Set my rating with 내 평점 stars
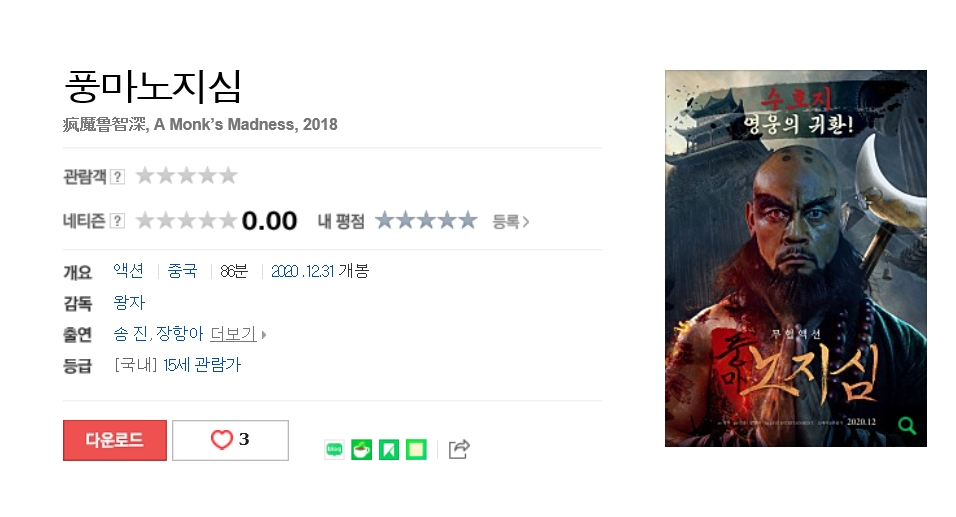This screenshot has height=517, width=956. pyautogui.click(x=426, y=220)
